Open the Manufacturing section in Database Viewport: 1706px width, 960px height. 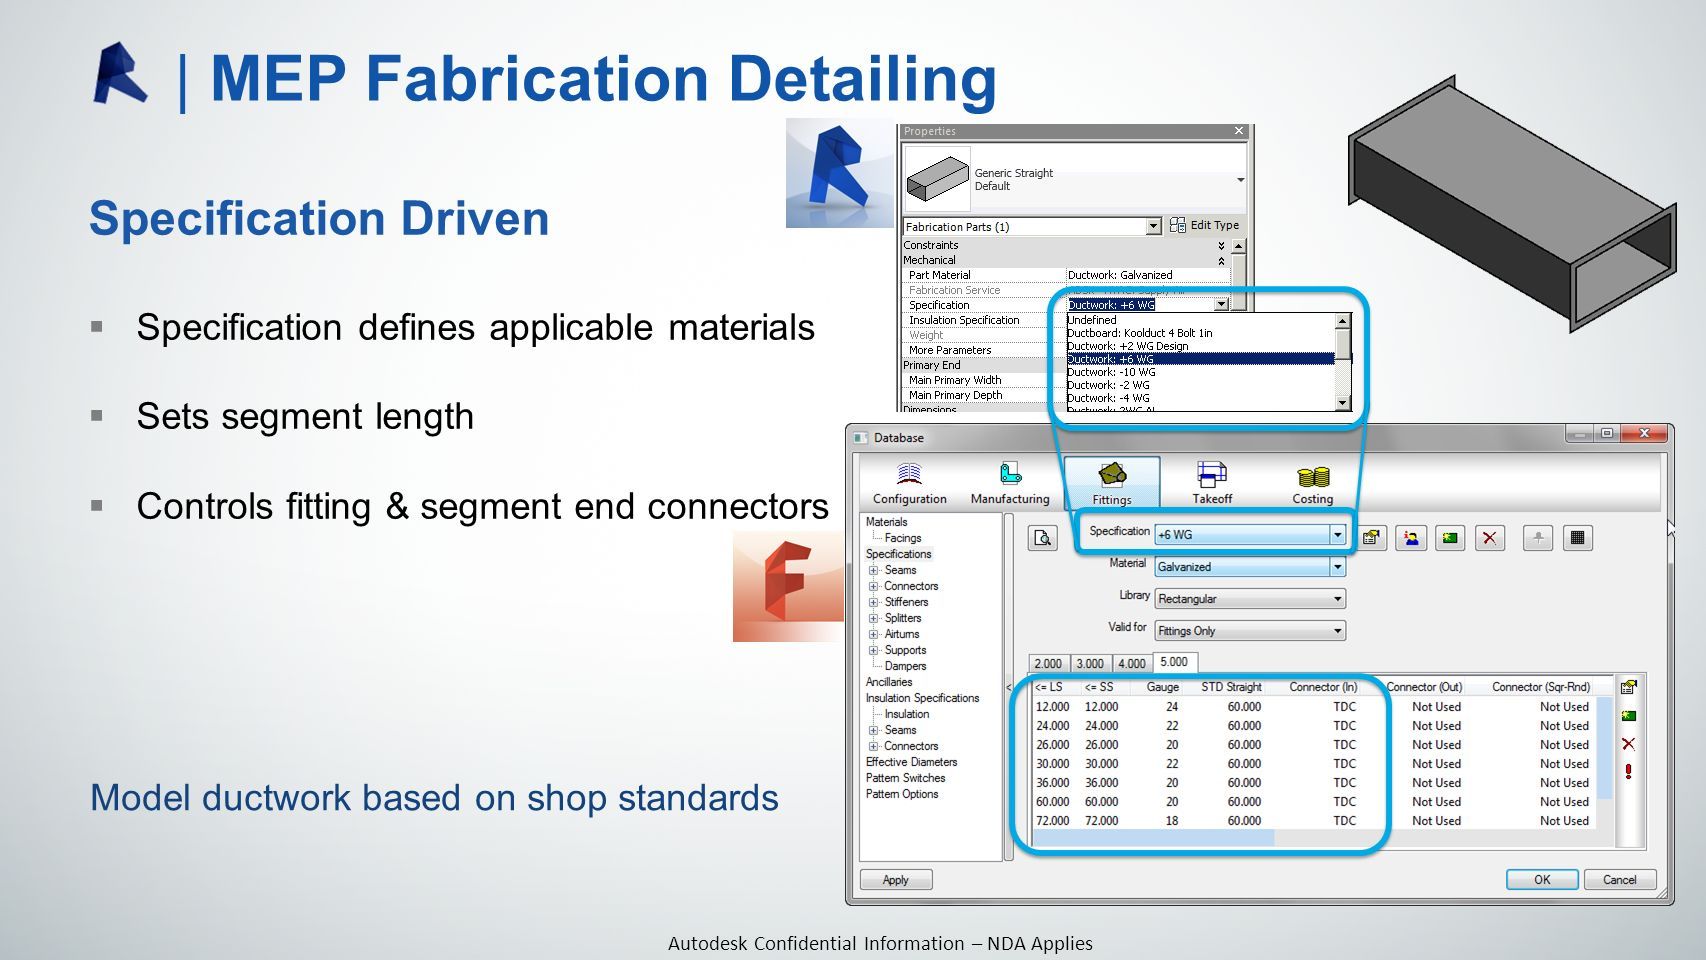pos(1010,483)
